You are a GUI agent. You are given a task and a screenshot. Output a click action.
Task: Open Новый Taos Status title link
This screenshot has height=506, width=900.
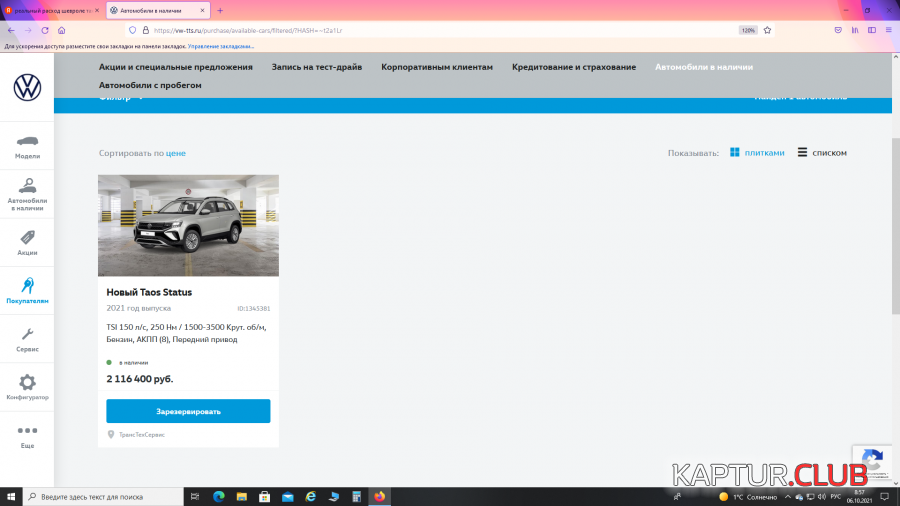point(149,292)
